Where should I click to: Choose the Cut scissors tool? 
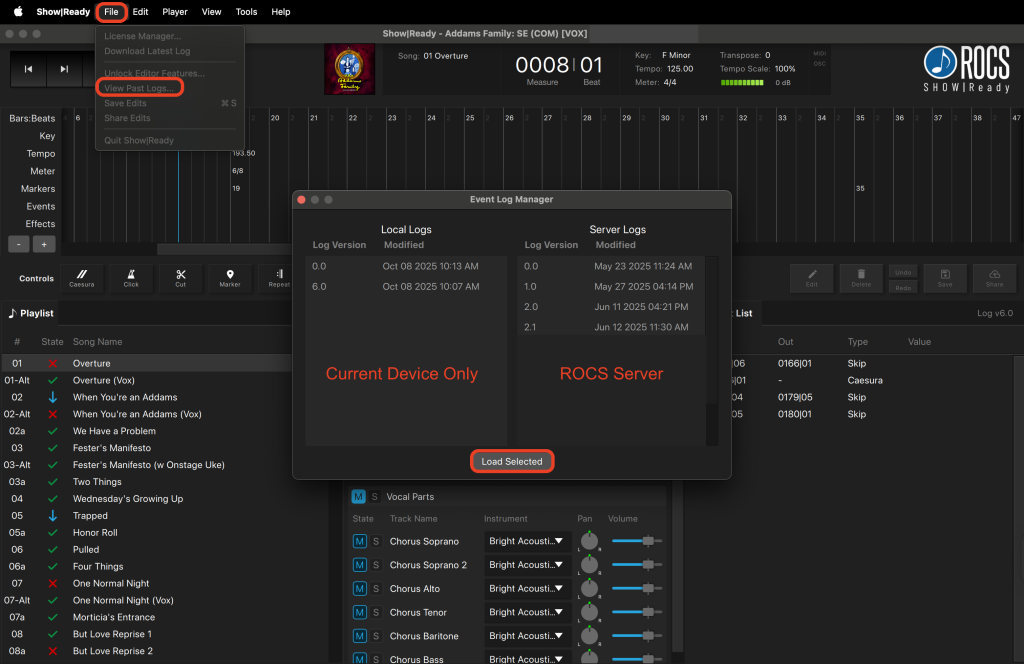point(181,277)
